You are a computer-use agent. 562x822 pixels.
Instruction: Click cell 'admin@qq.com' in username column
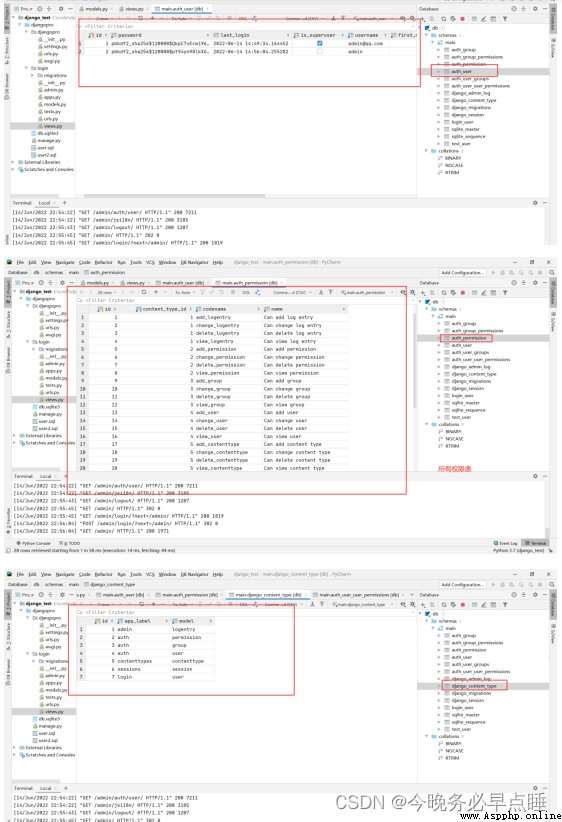tap(365, 44)
